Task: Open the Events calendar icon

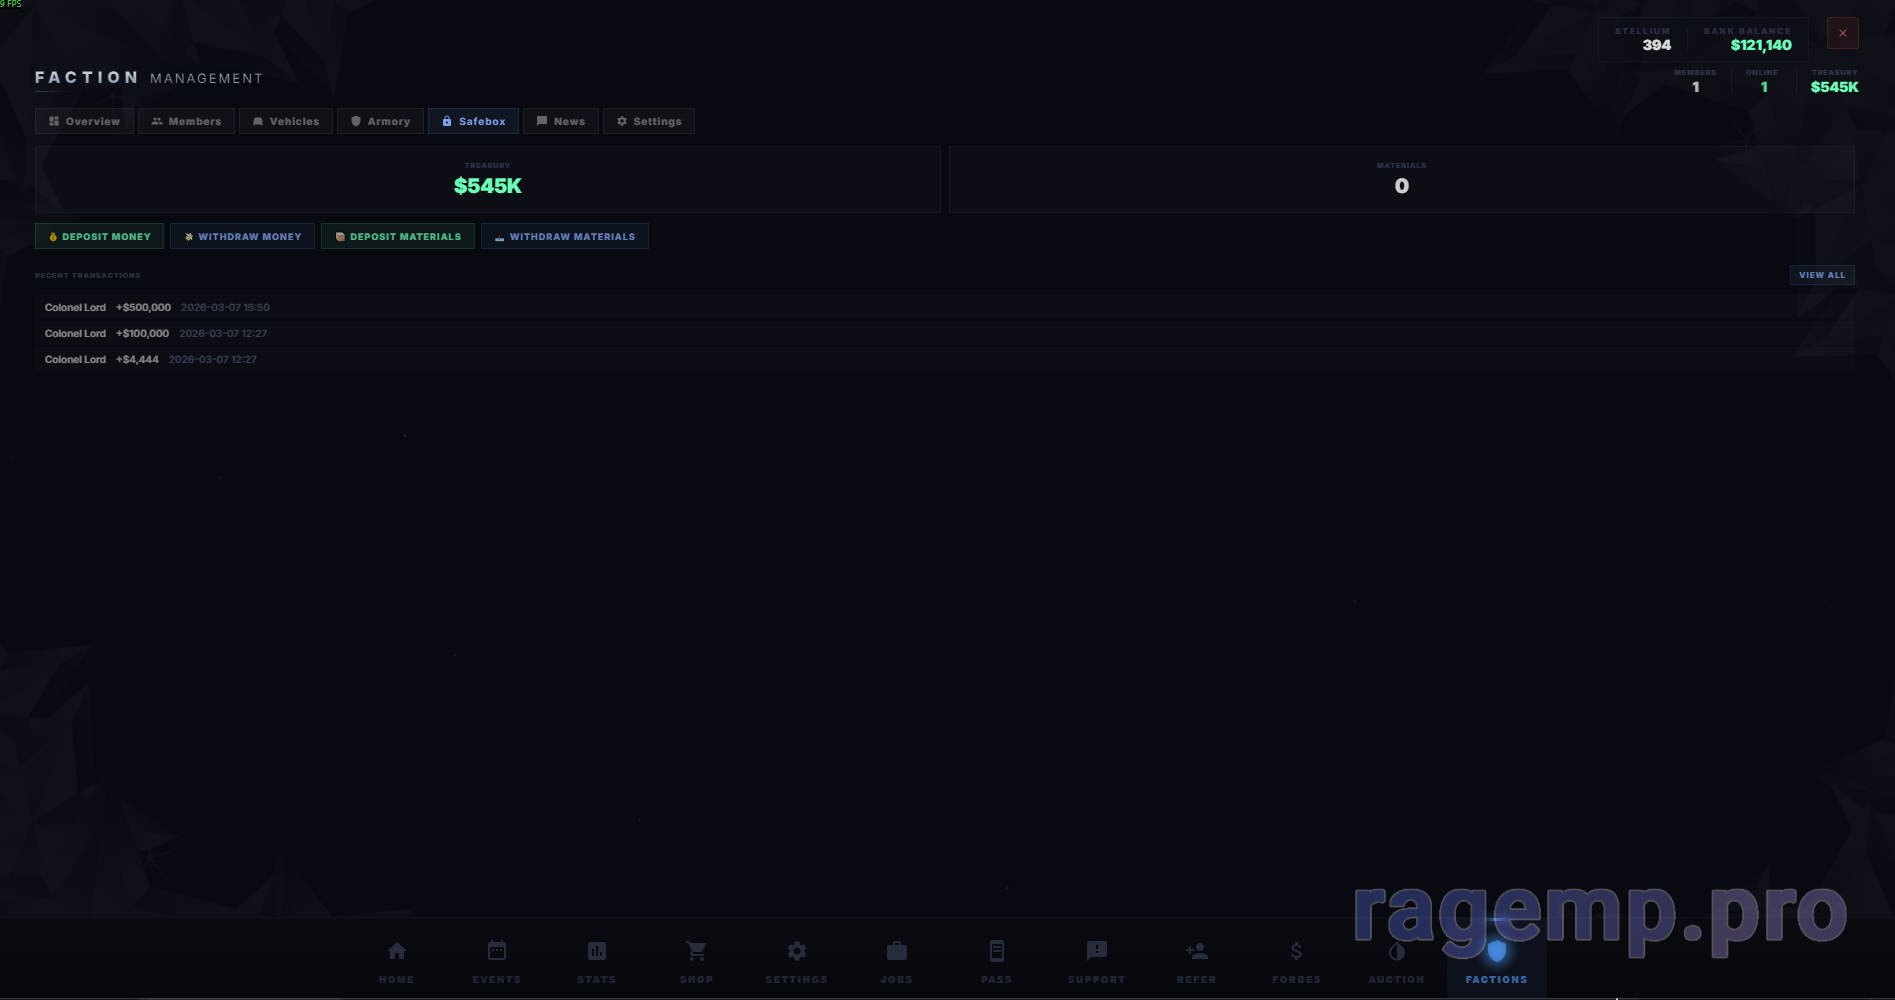Action: 497,952
